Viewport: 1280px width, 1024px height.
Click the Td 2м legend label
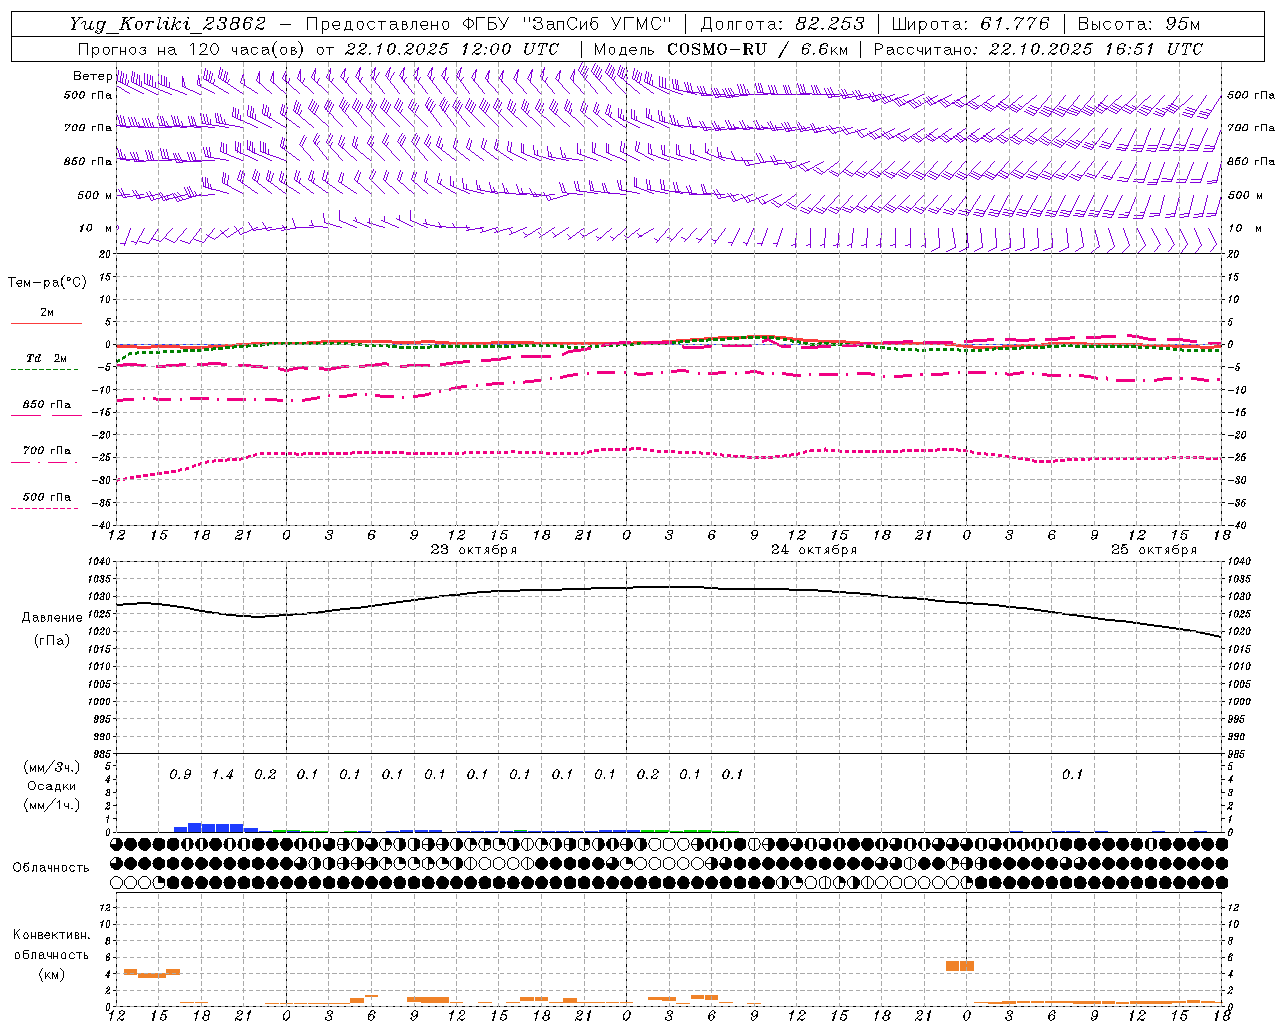(47, 358)
